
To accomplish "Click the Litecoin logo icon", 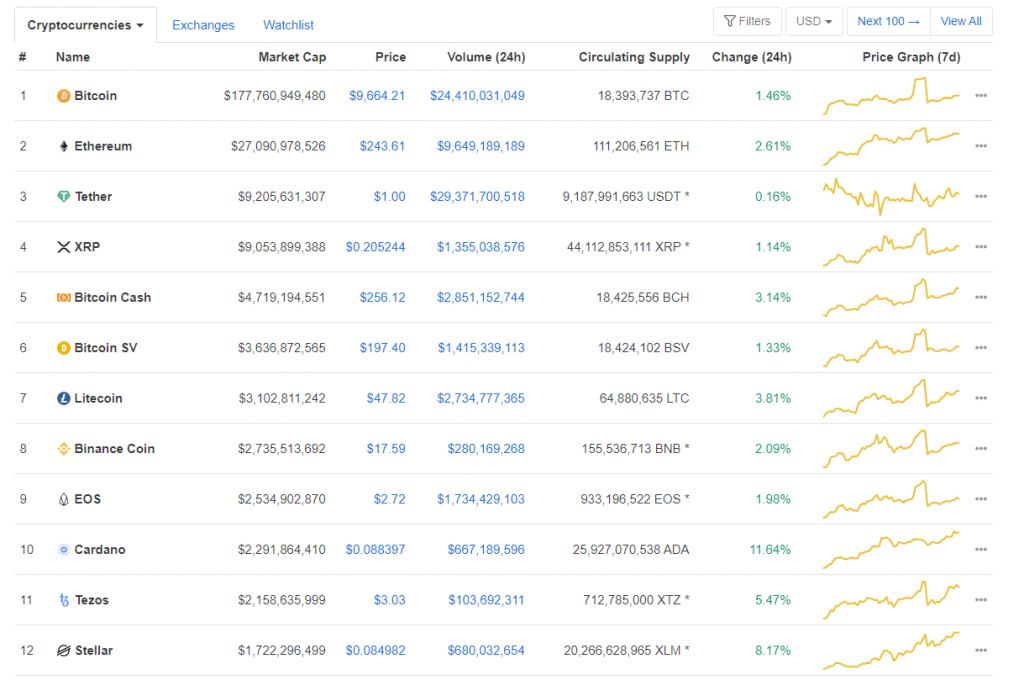I will pyautogui.click(x=63, y=398).
